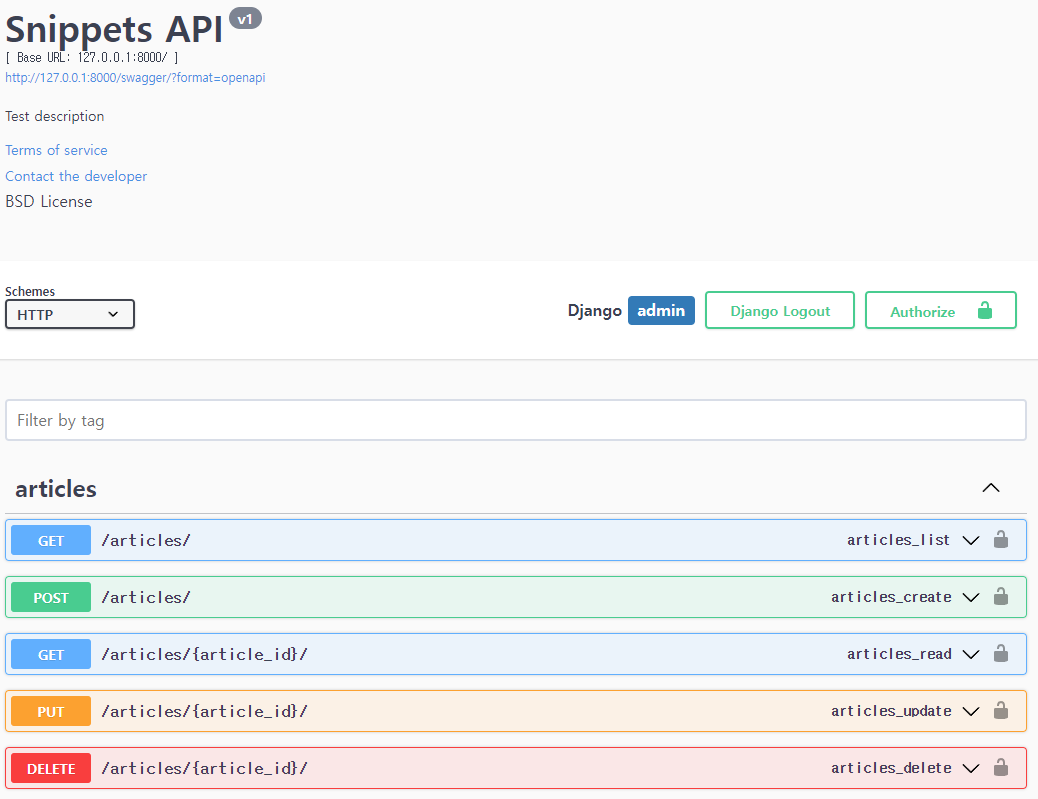
Task: Click the Base URL text
Action: tap(91, 58)
